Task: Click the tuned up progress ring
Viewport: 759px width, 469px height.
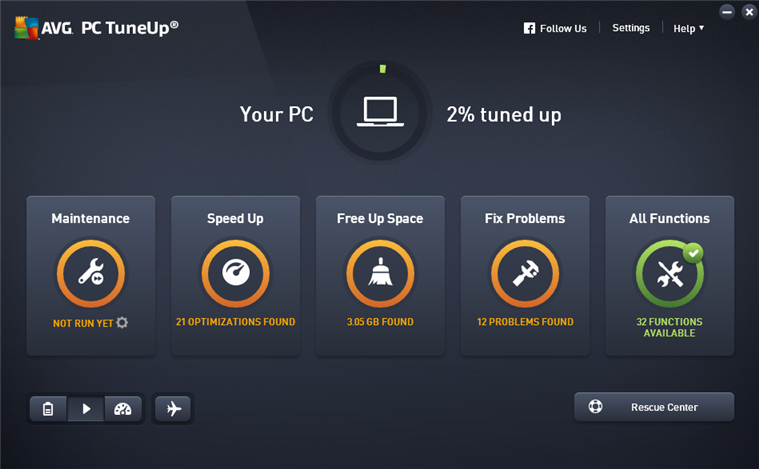Action: pos(380,112)
